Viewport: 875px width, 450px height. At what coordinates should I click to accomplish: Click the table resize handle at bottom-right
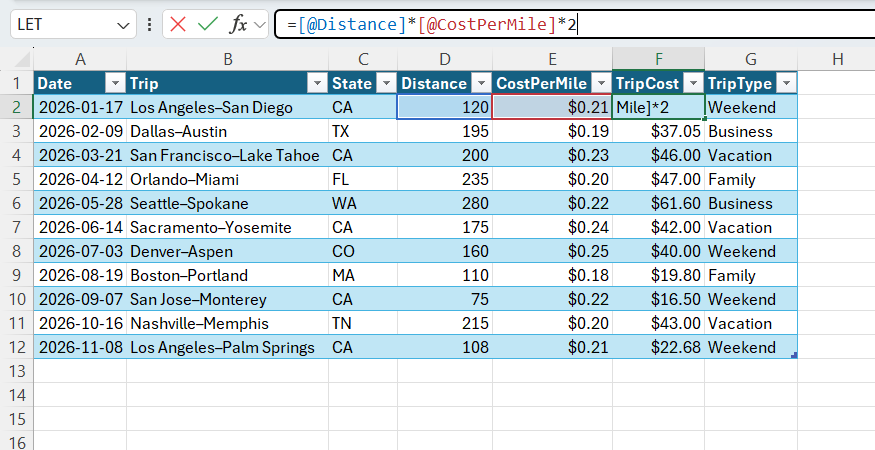click(794, 355)
